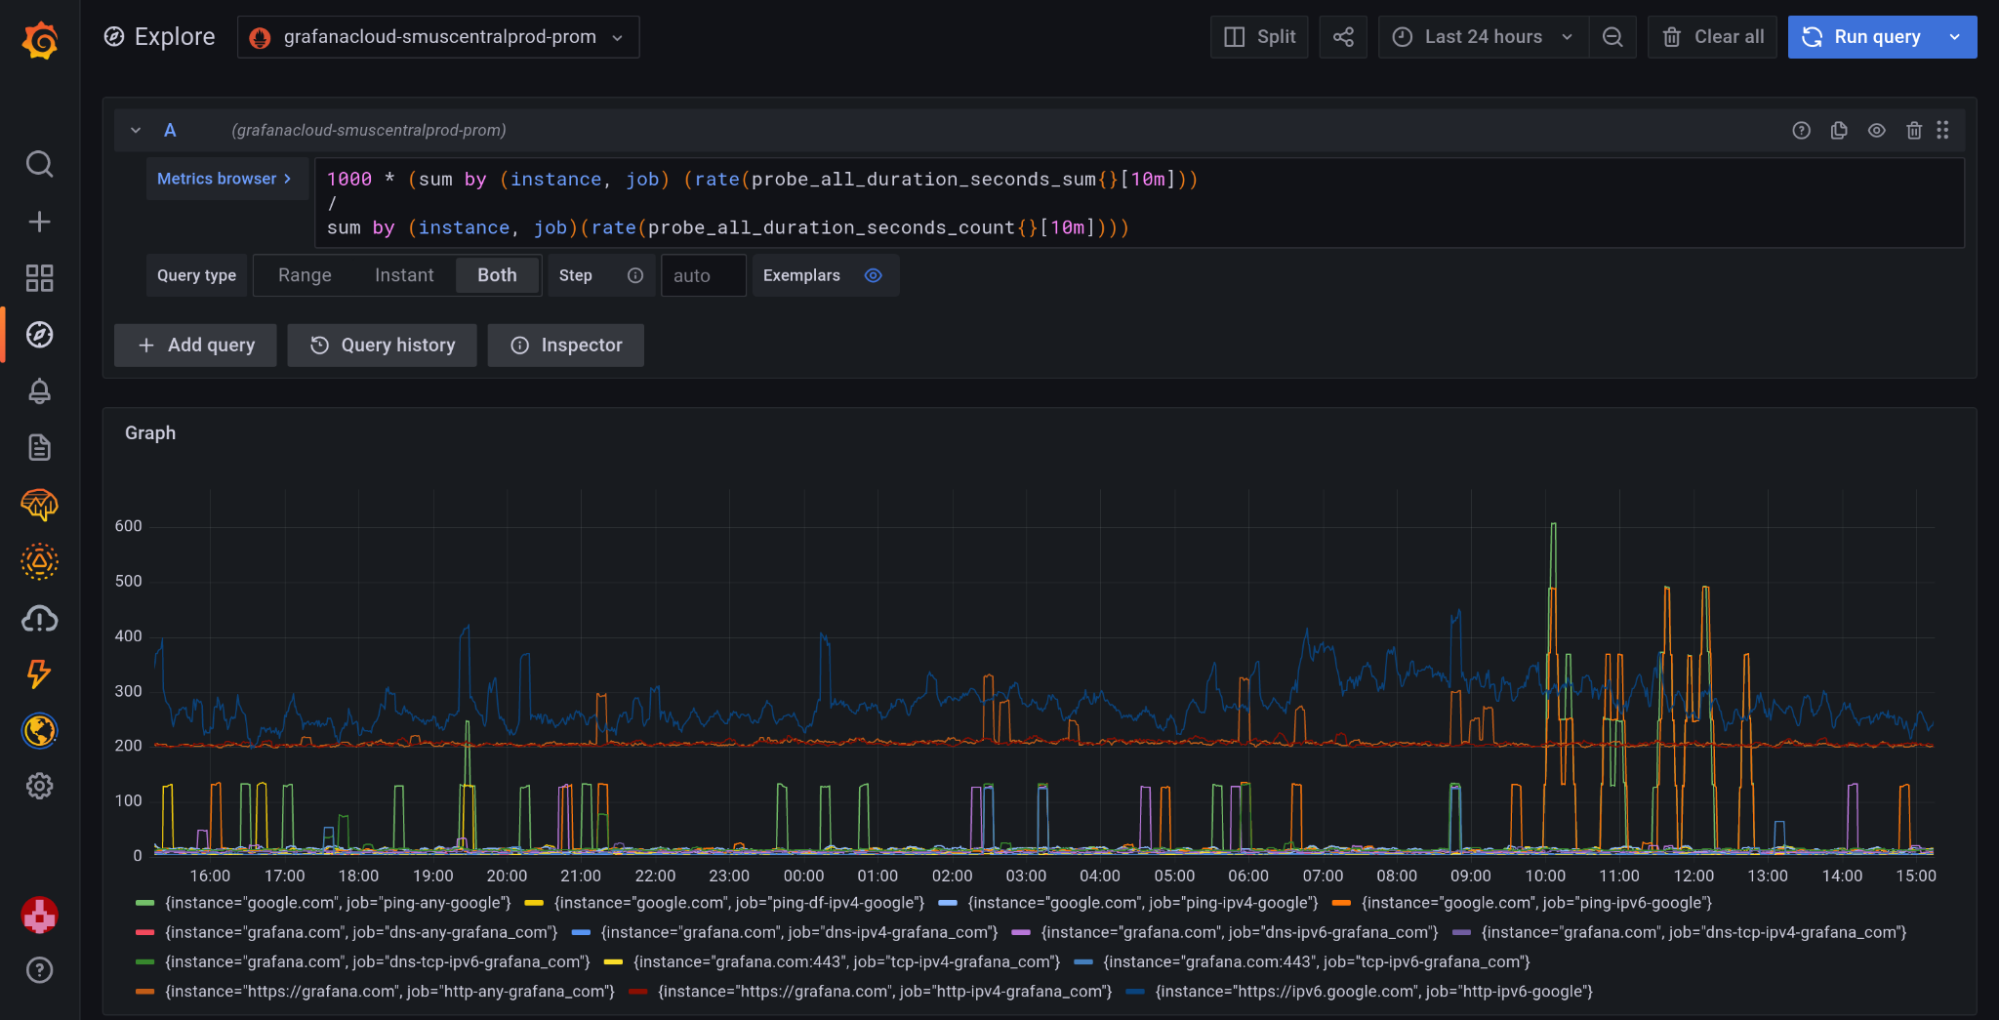Select the Instant query type
1999x1020 pixels.
(404, 275)
